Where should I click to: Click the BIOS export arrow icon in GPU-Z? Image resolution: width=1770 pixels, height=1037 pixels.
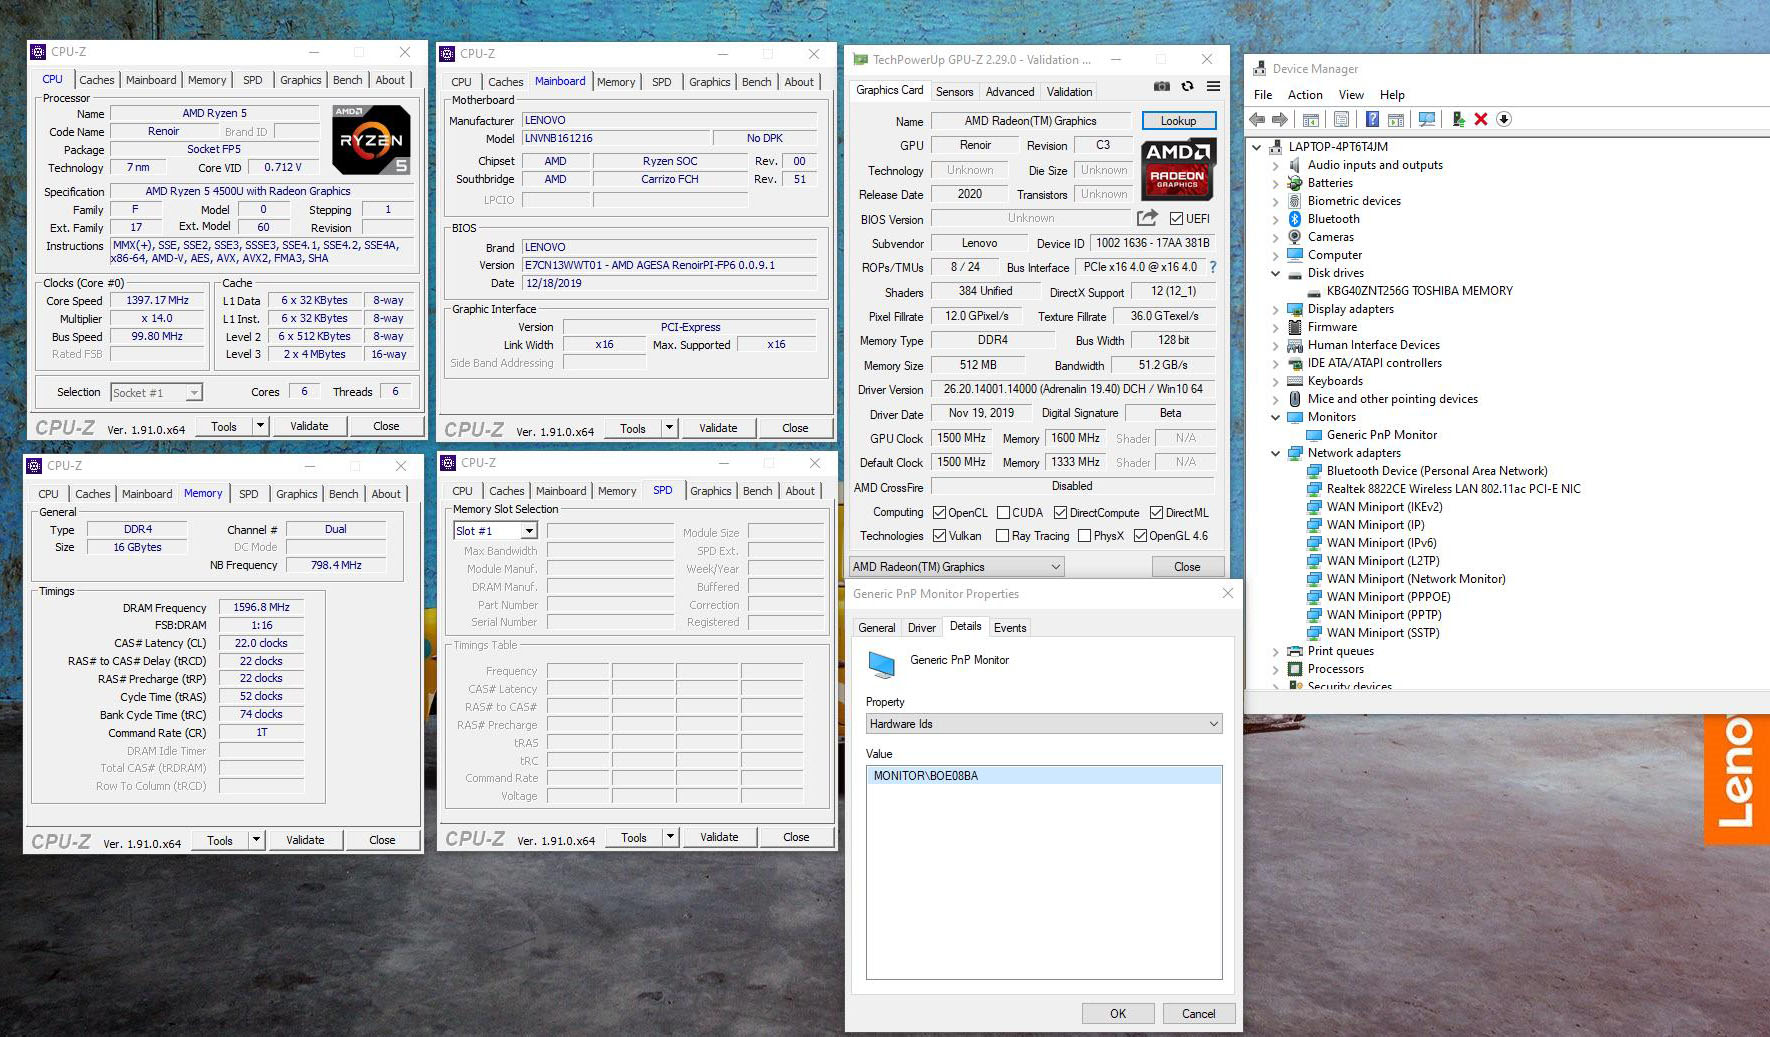click(1147, 218)
